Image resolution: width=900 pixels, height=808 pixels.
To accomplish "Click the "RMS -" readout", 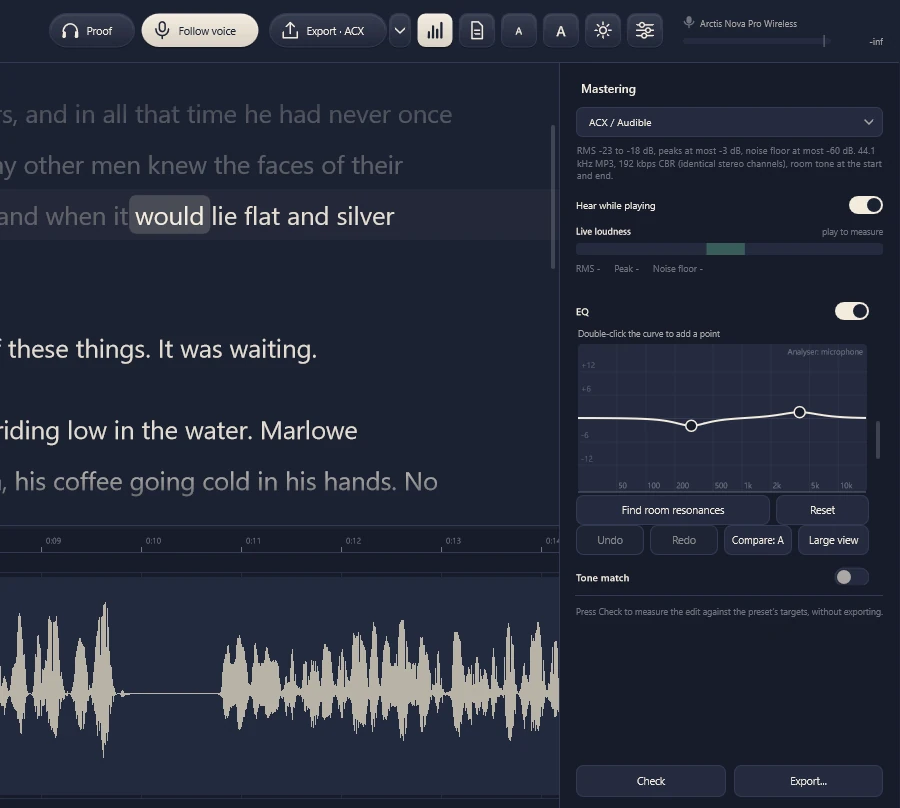I will pyautogui.click(x=588, y=269).
